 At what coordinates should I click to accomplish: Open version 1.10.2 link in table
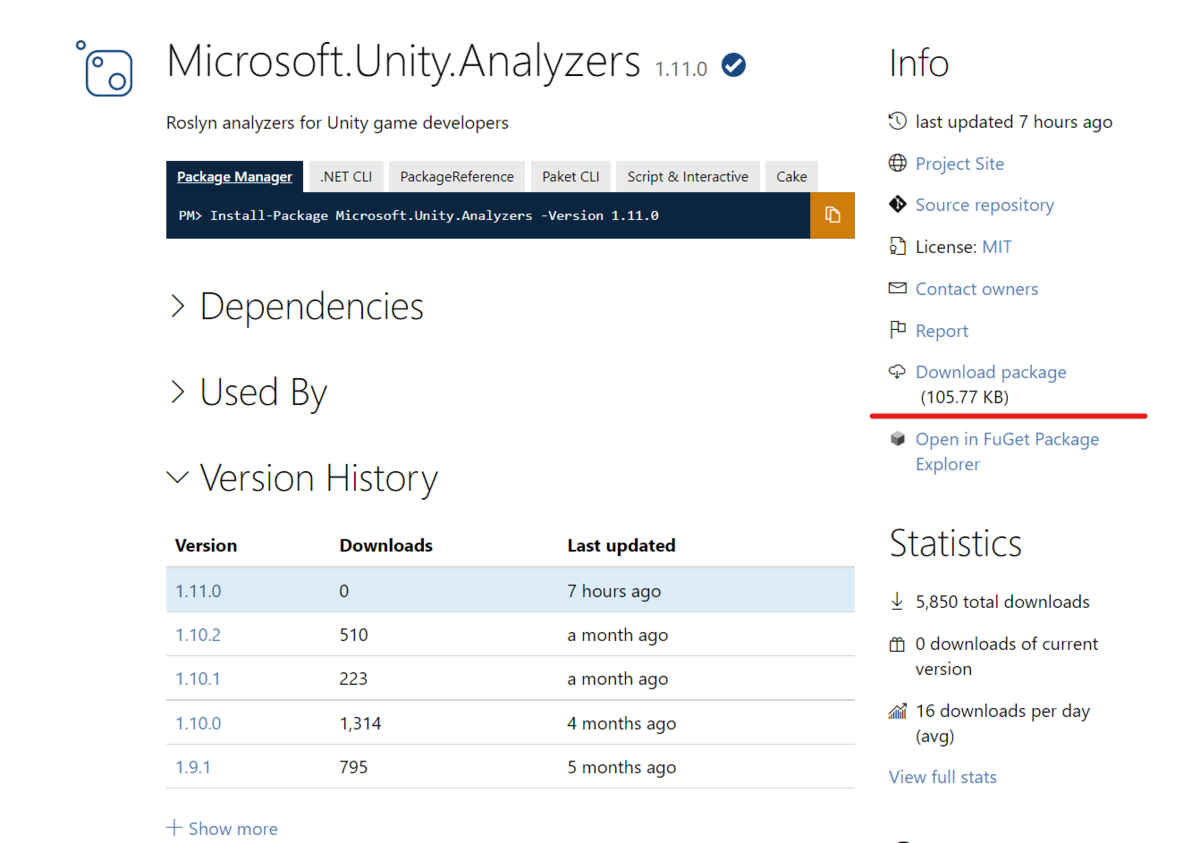pyautogui.click(x=198, y=634)
